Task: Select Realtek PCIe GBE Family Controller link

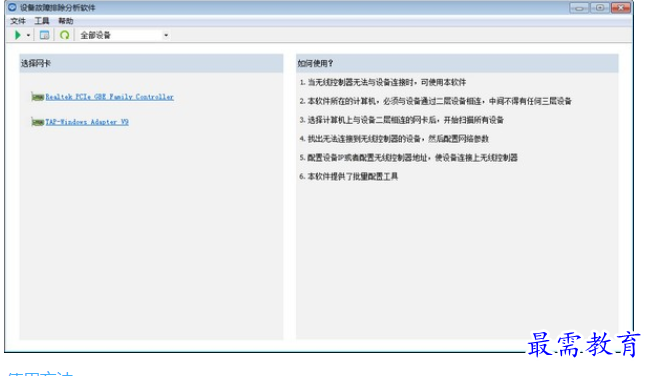Action: click(109, 97)
